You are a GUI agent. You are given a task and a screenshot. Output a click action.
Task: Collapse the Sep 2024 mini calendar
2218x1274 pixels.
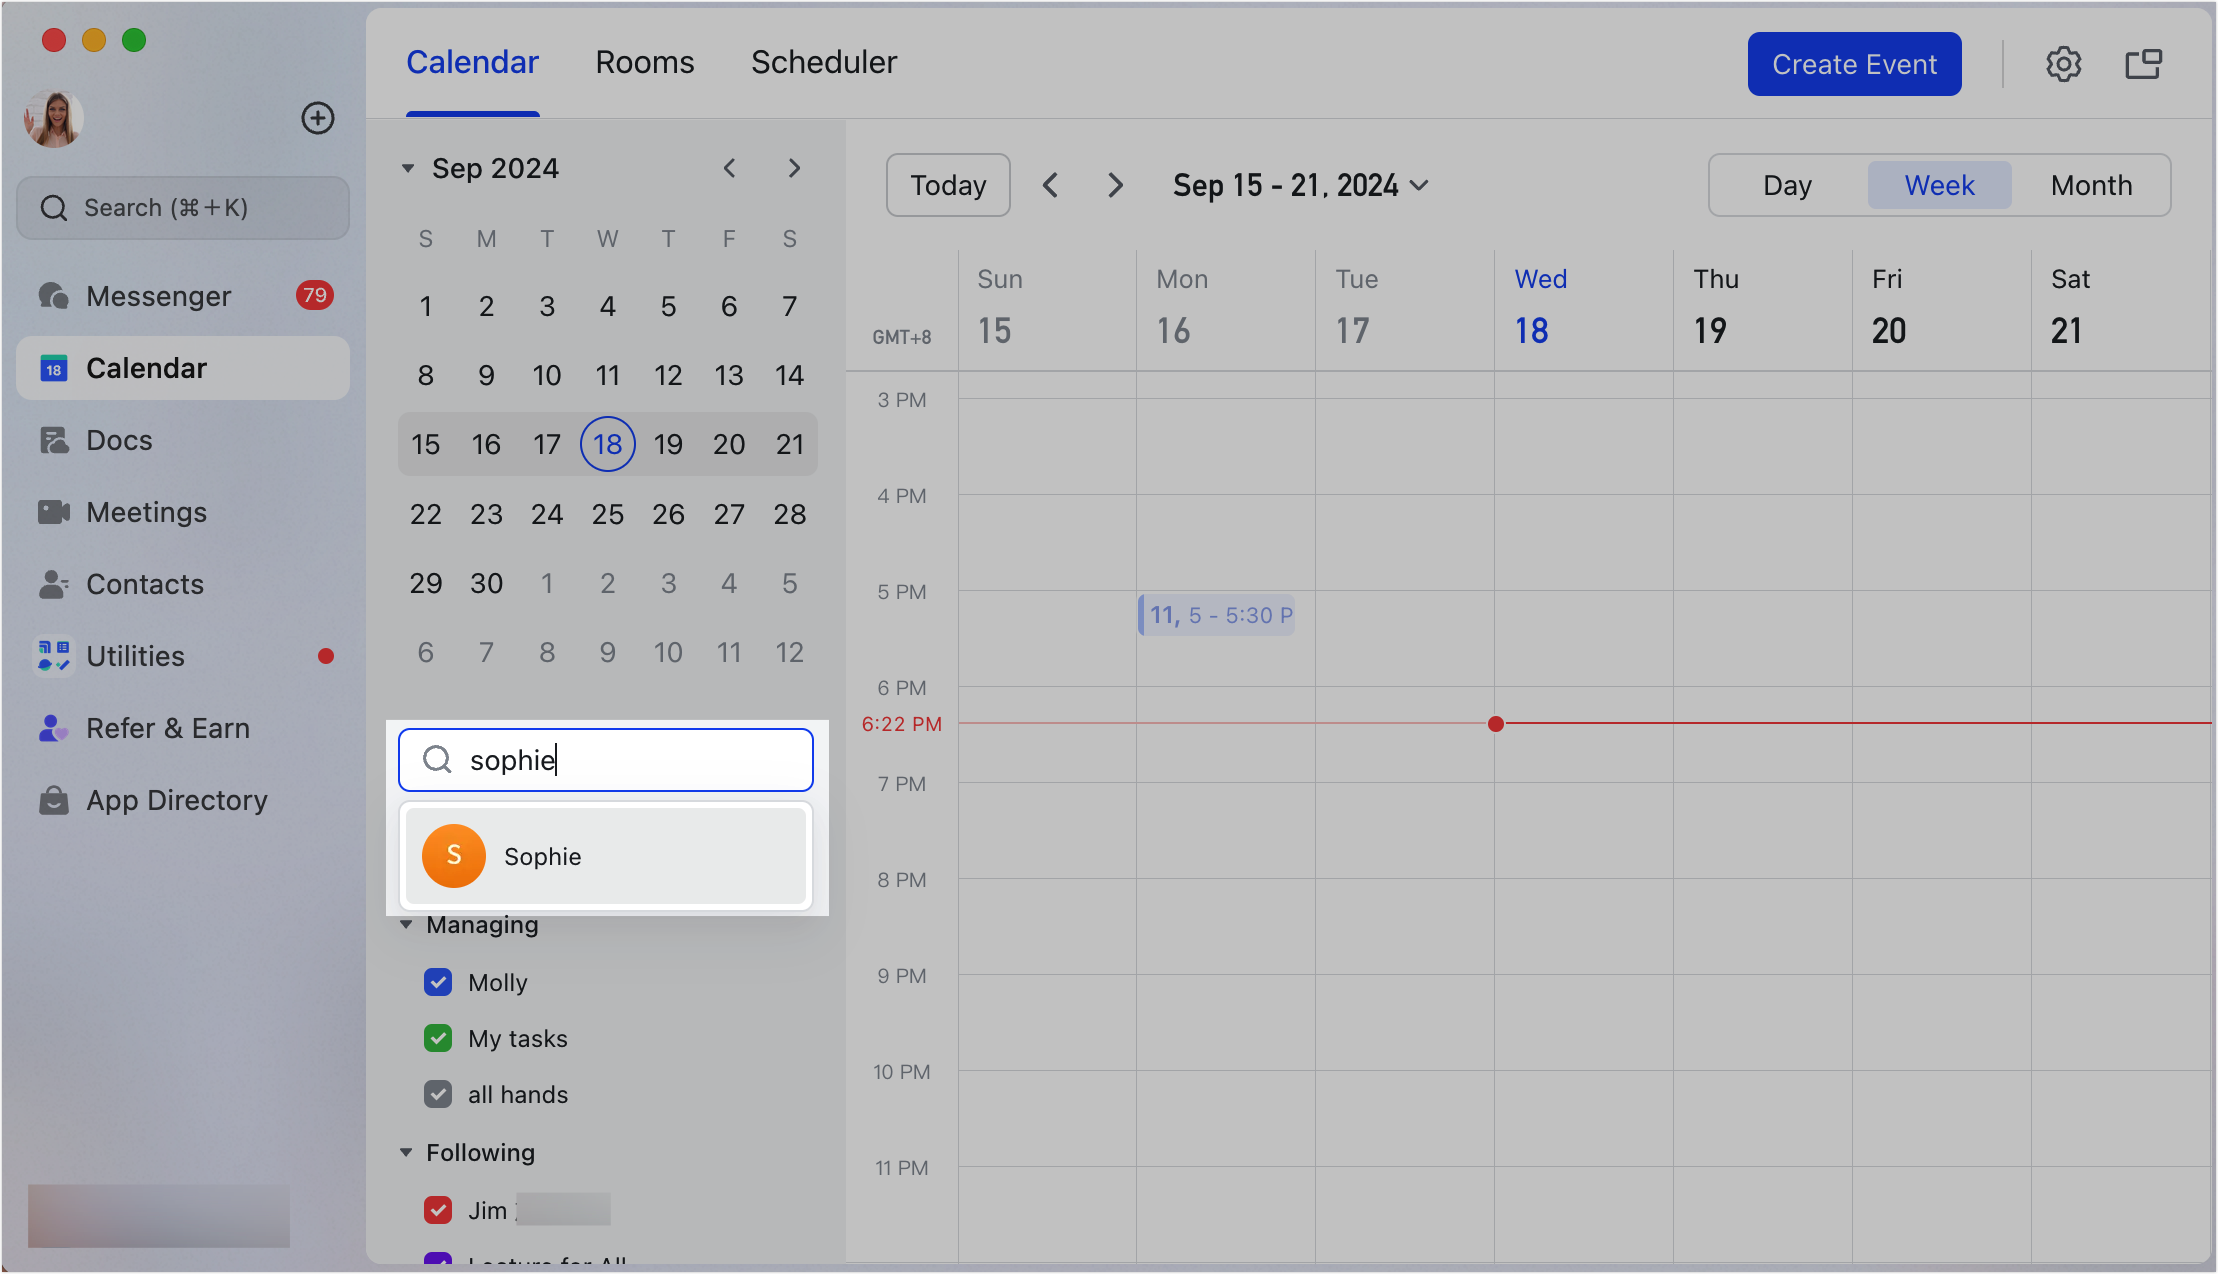pyautogui.click(x=407, y=168)
